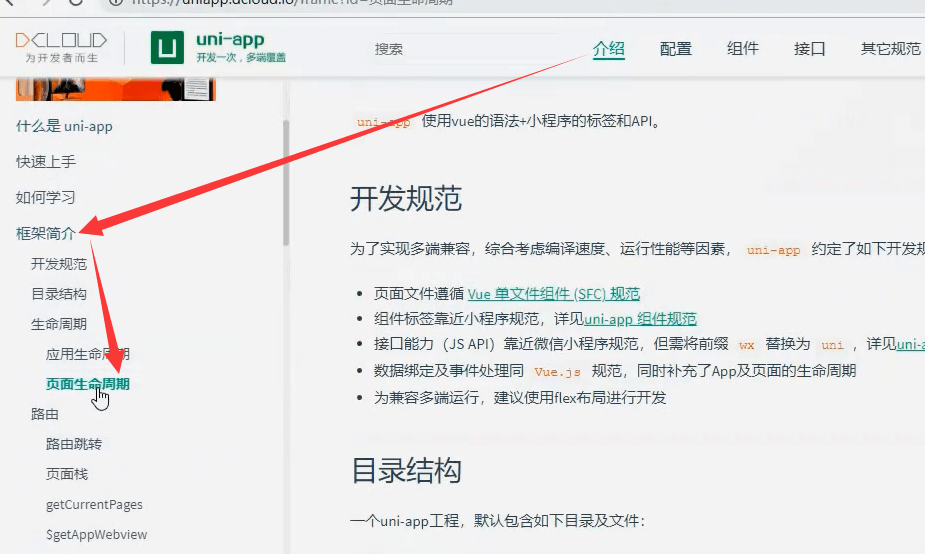Image resolution: width=925 pixels, height=554 pixels.
Task: Click the orange banner image in sidebar
Action: [x=116, y=89]
